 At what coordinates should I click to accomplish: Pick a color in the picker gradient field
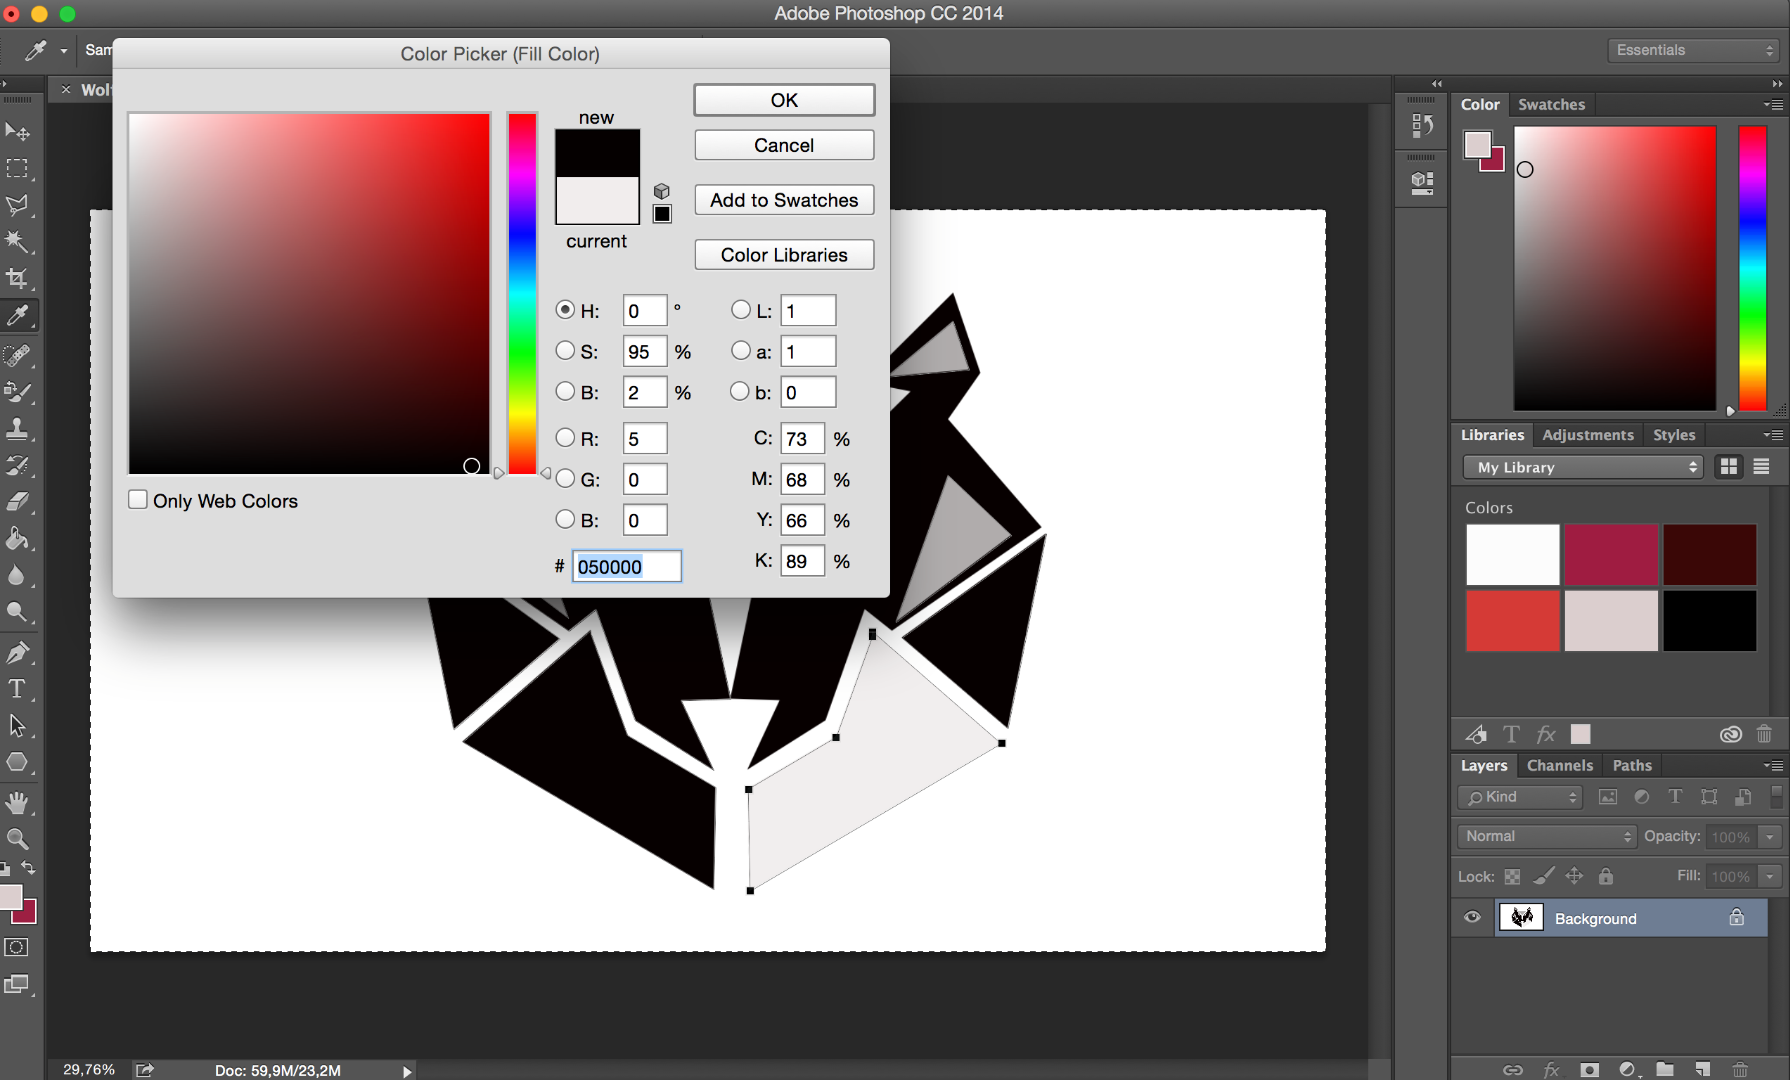coord(309,293)
